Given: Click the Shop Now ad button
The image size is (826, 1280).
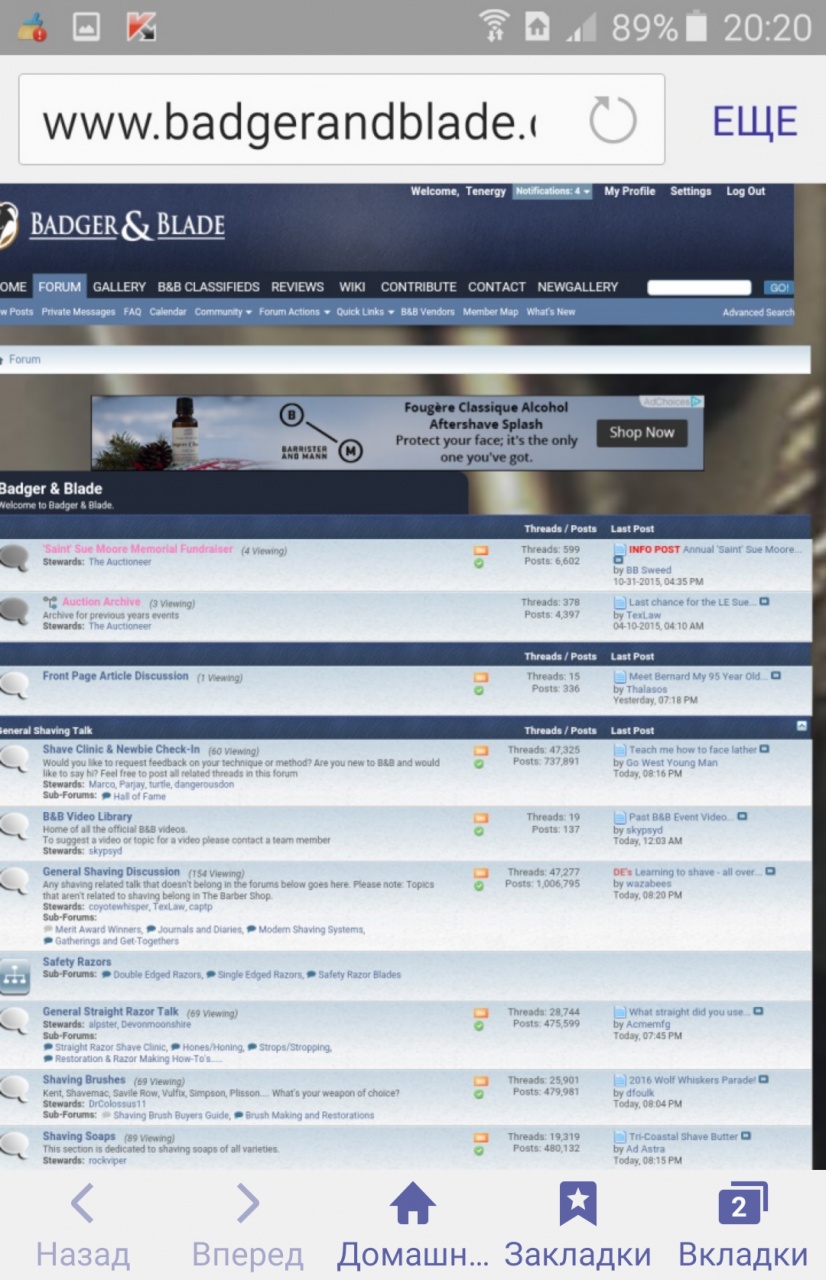Looking at the screenshot, I should click(642, 433).
